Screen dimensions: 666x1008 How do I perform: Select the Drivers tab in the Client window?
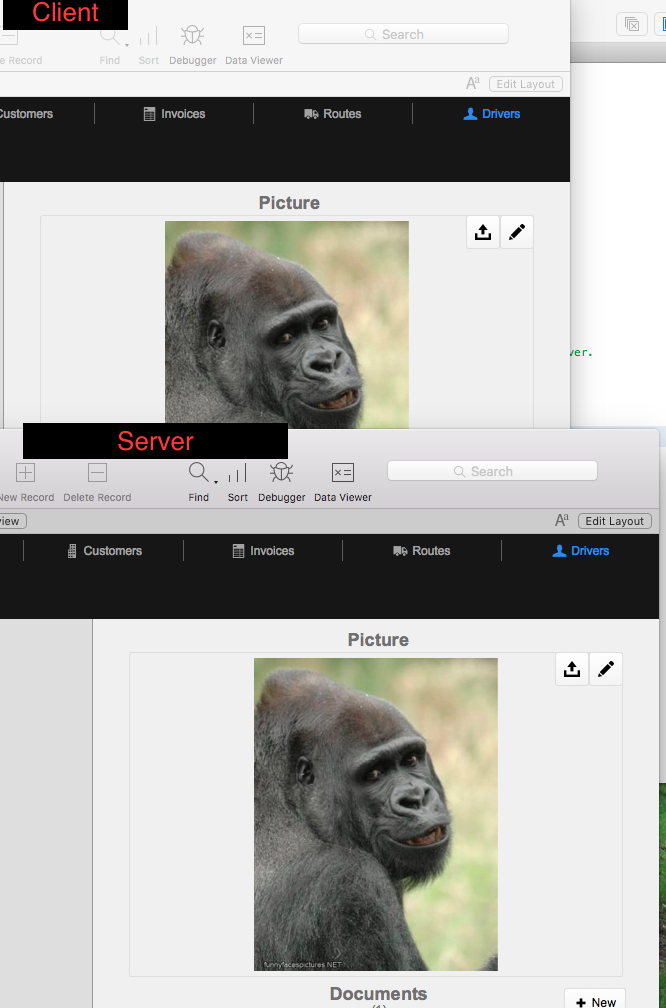(492, 114)
